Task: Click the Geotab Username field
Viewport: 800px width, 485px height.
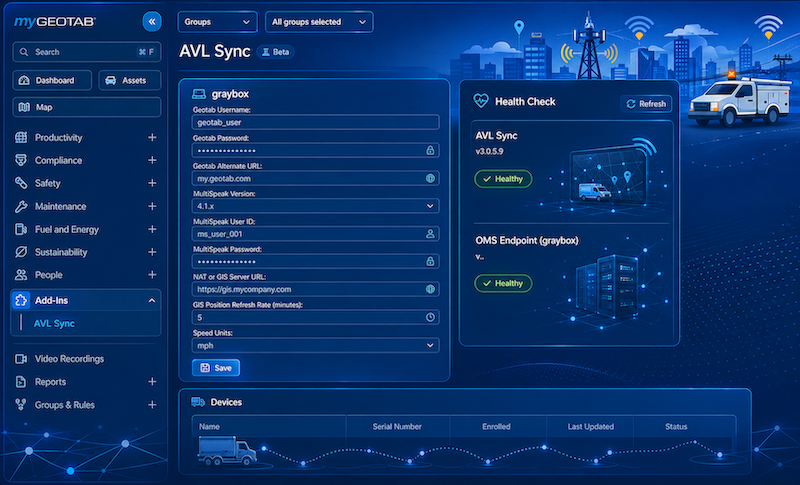Action: (x=315, y=122)
